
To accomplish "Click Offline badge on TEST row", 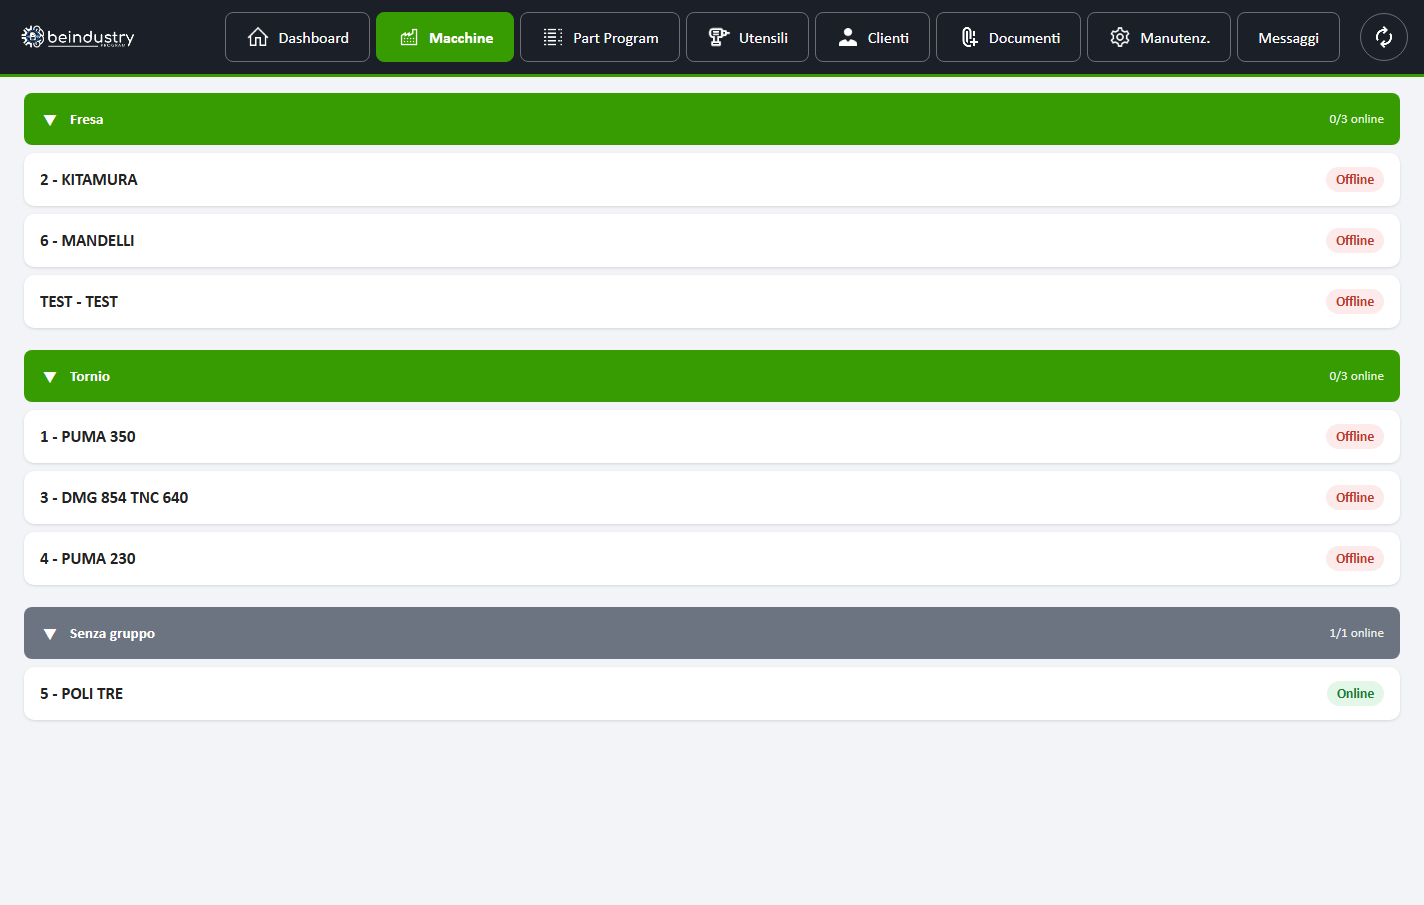I will (x=1355, y=302).
